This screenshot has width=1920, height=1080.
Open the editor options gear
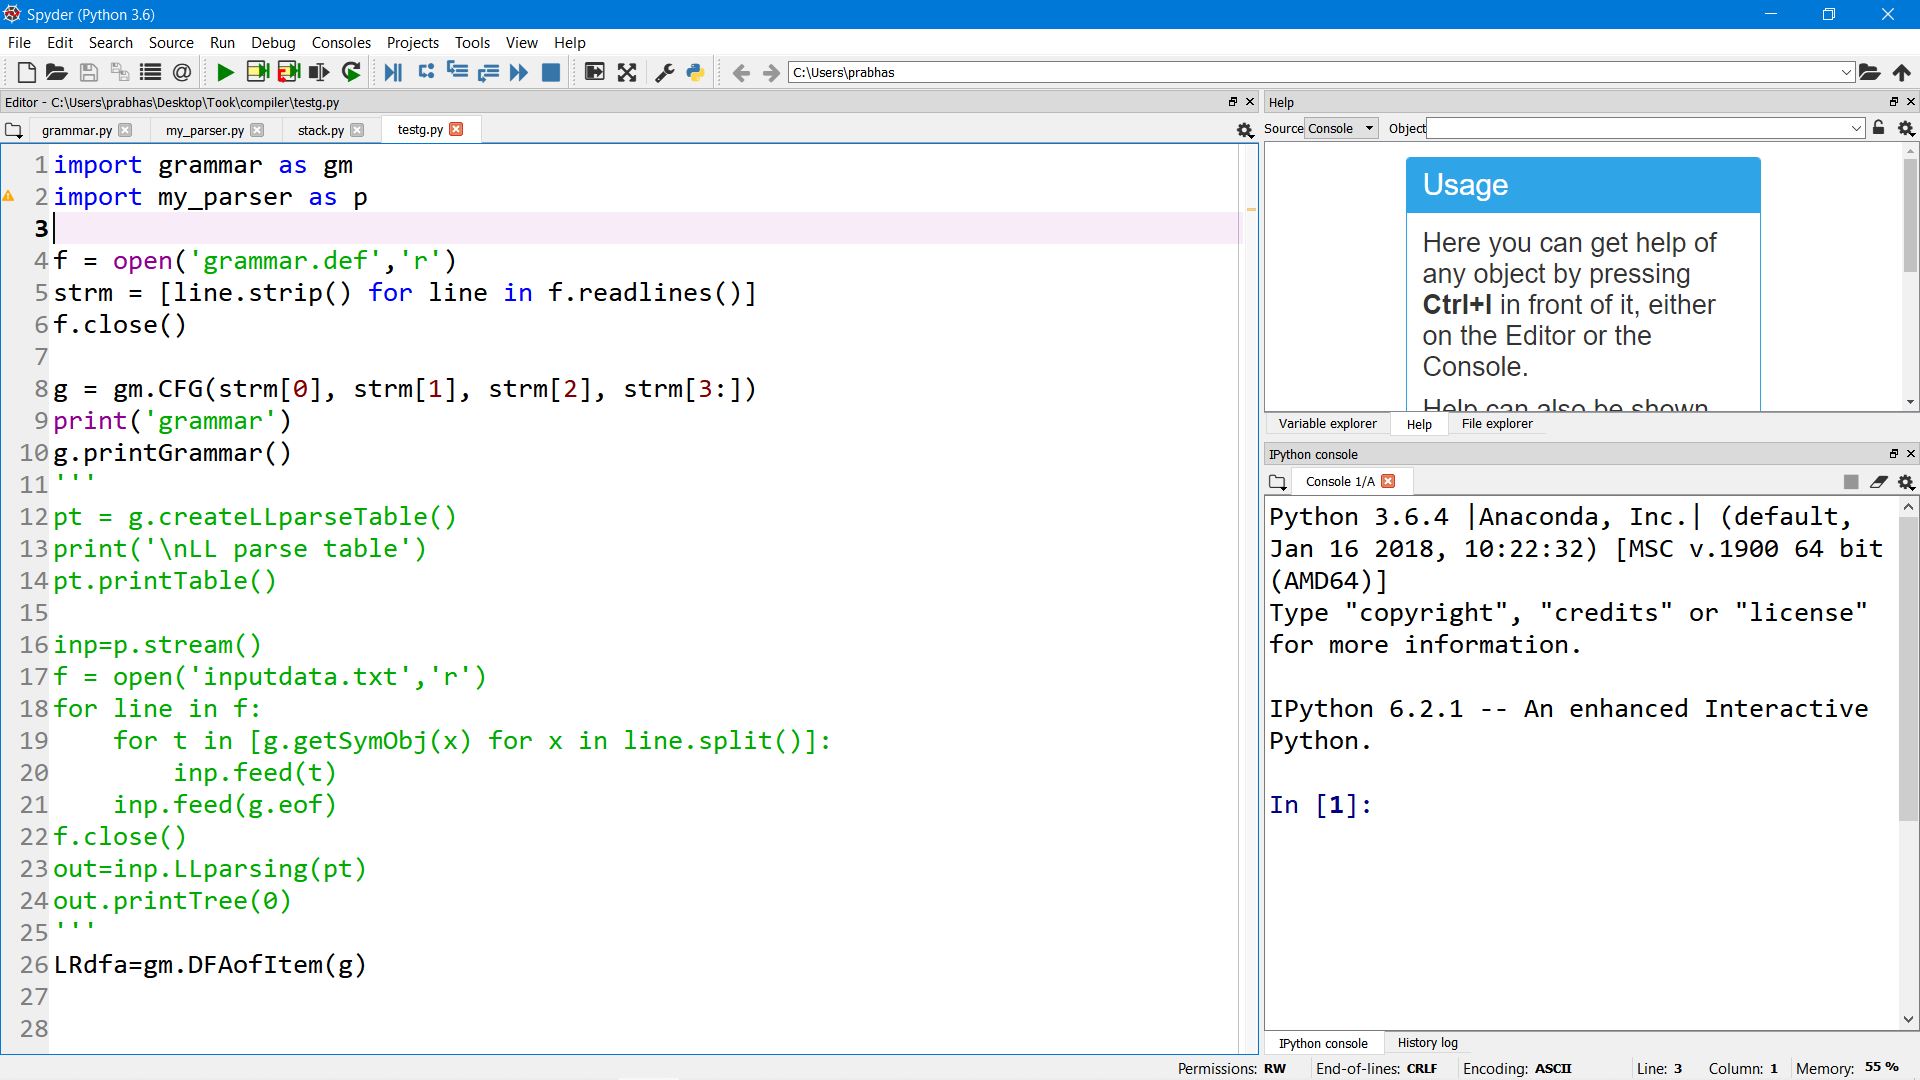(1245, 130)
